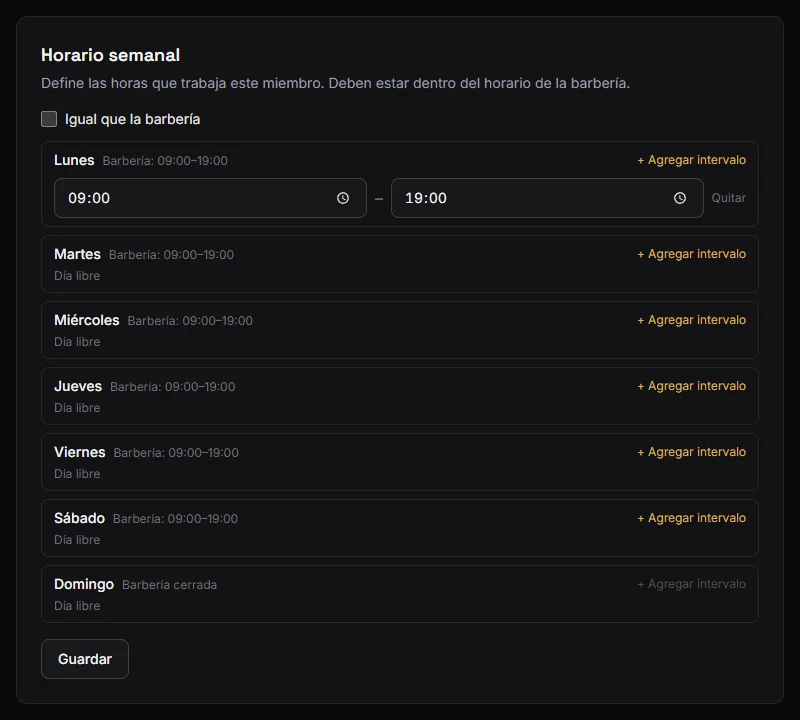This screenshot has width=800, height=720.
Task: Click the description starting 'Define las horas'
Action: pos(335,83)
